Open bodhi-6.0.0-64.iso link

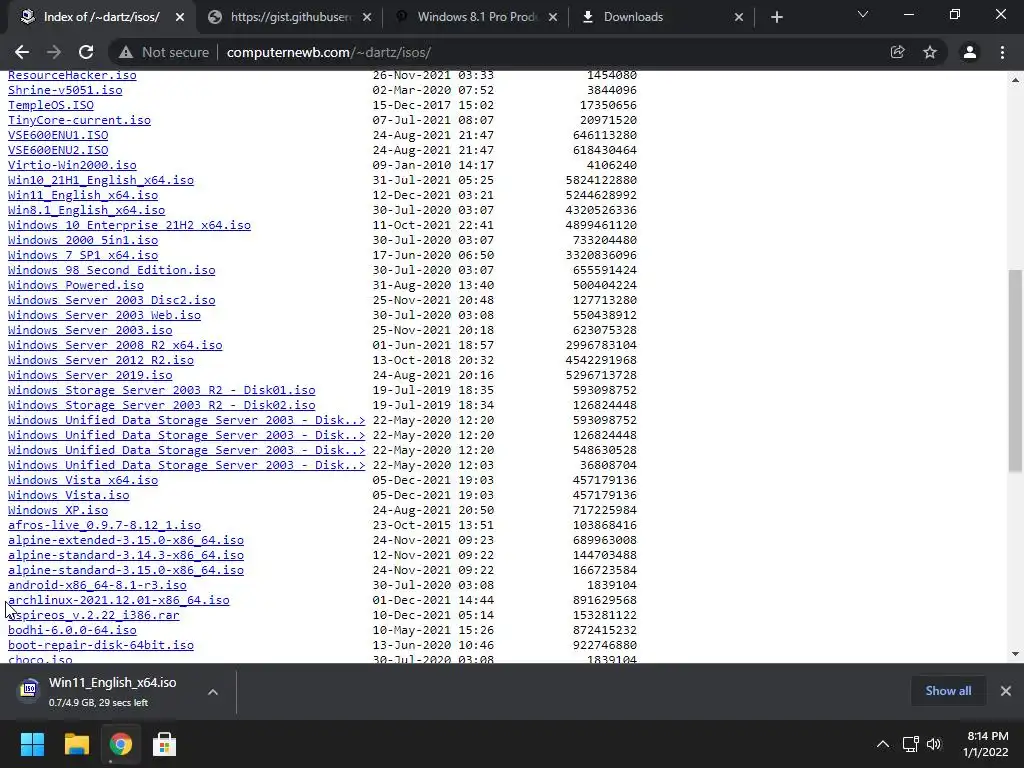[x=72, y=630]
